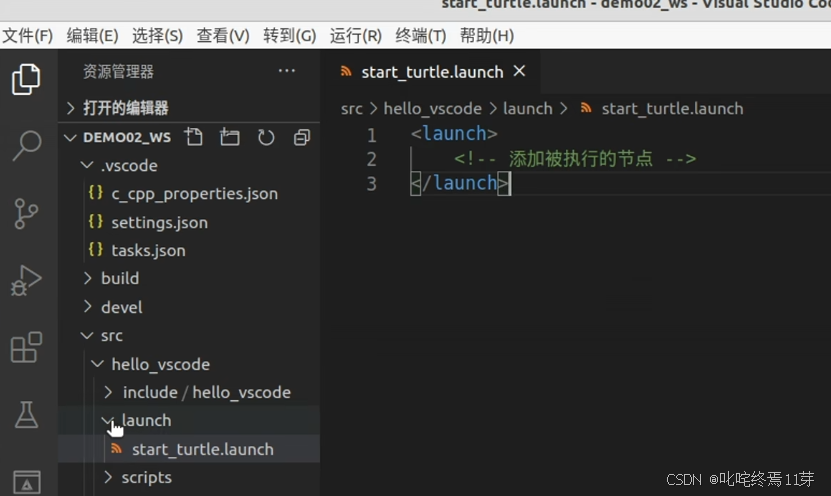The width and height of the screenshot is (831, 496).
Task: Click New File icon in DEMO02_WS header
Action: 193,137
